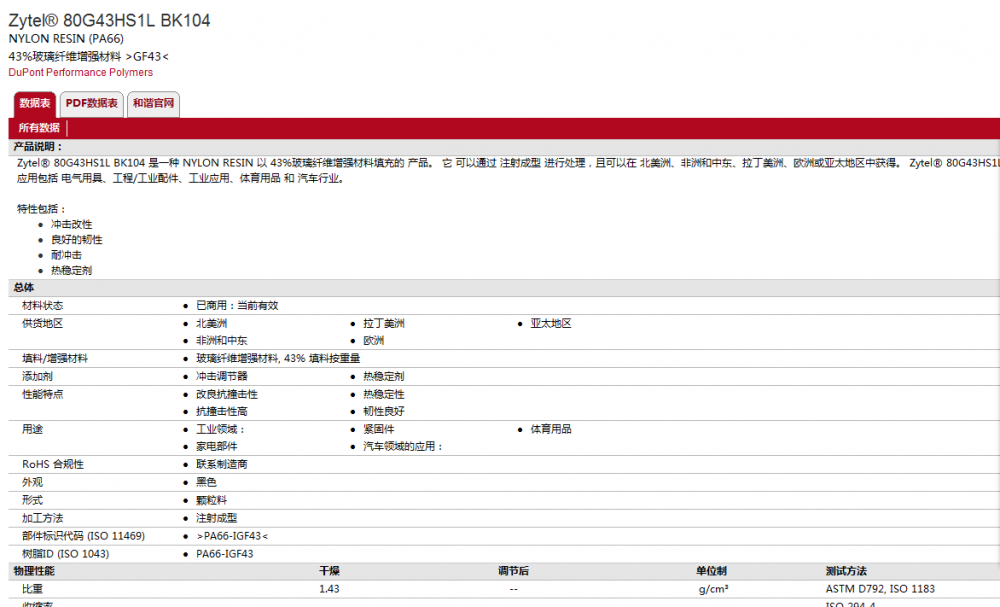The image size is (1000, 607).
Task: Select the 产品说明 section header
Action: [38, 147]
